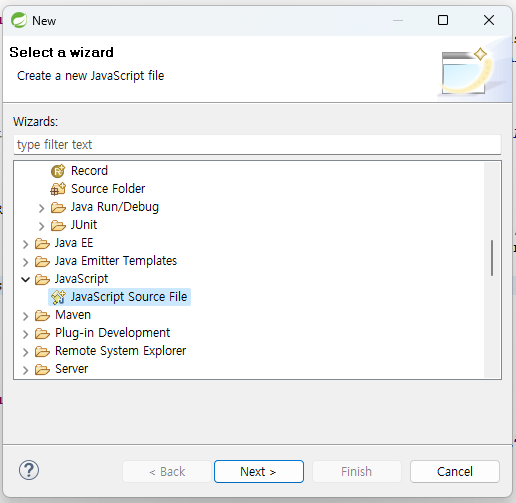Expand the Plug-in Development category
This screenshot has height=503, width=516.
[x=25, y=334]
